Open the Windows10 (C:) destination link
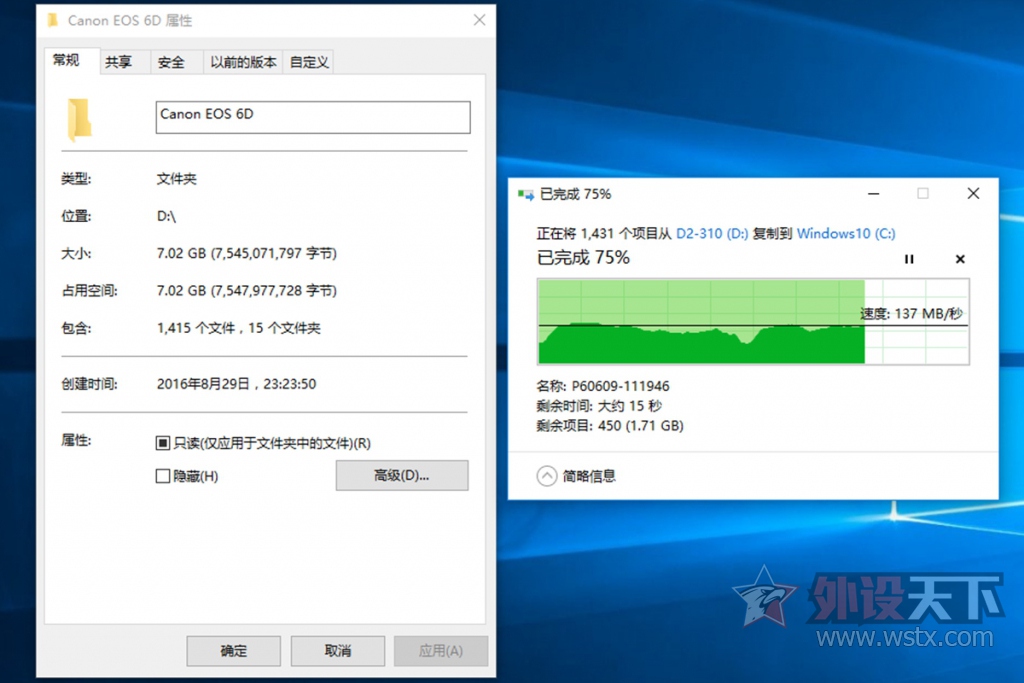The height and width of the screenshot is (683, 1024). click(x=846, y=234)
